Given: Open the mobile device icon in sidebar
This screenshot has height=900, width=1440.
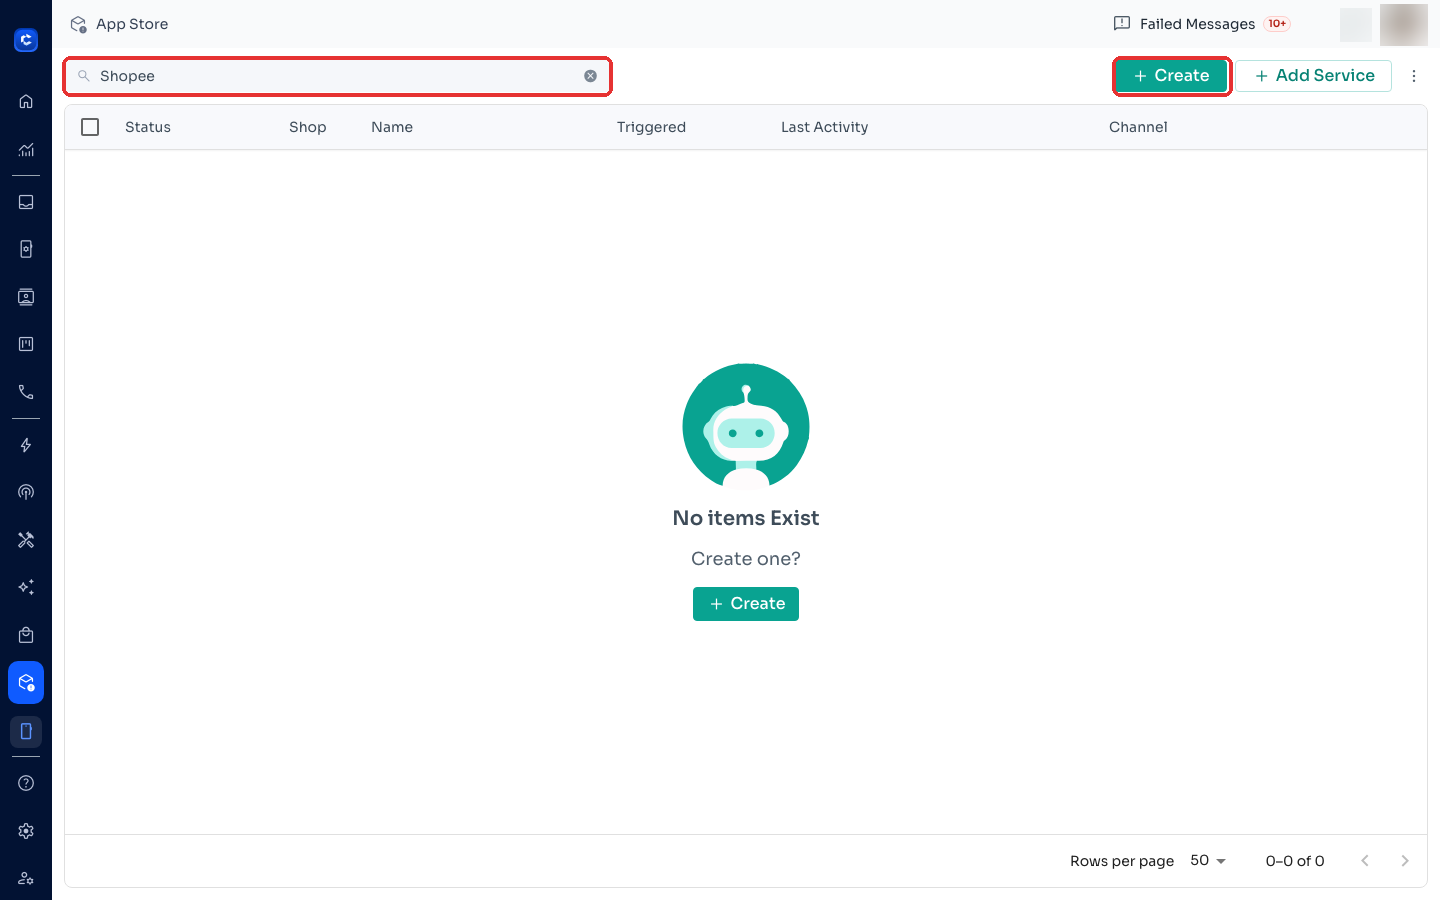Looking at the screenshot, I should (26, 731).
